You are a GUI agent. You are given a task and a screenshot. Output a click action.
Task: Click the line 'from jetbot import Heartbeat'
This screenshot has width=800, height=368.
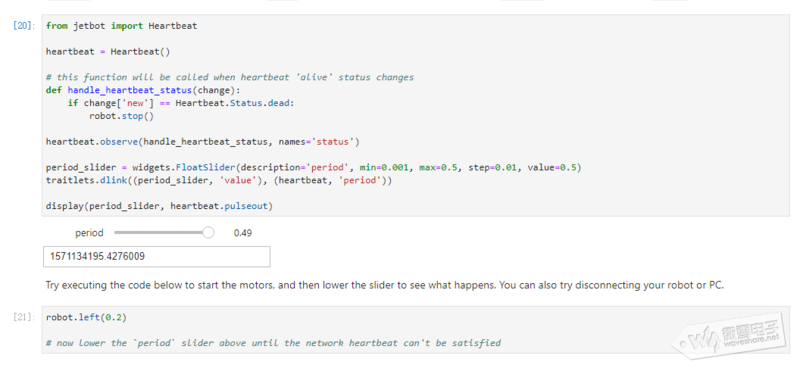tap(121, 26)
